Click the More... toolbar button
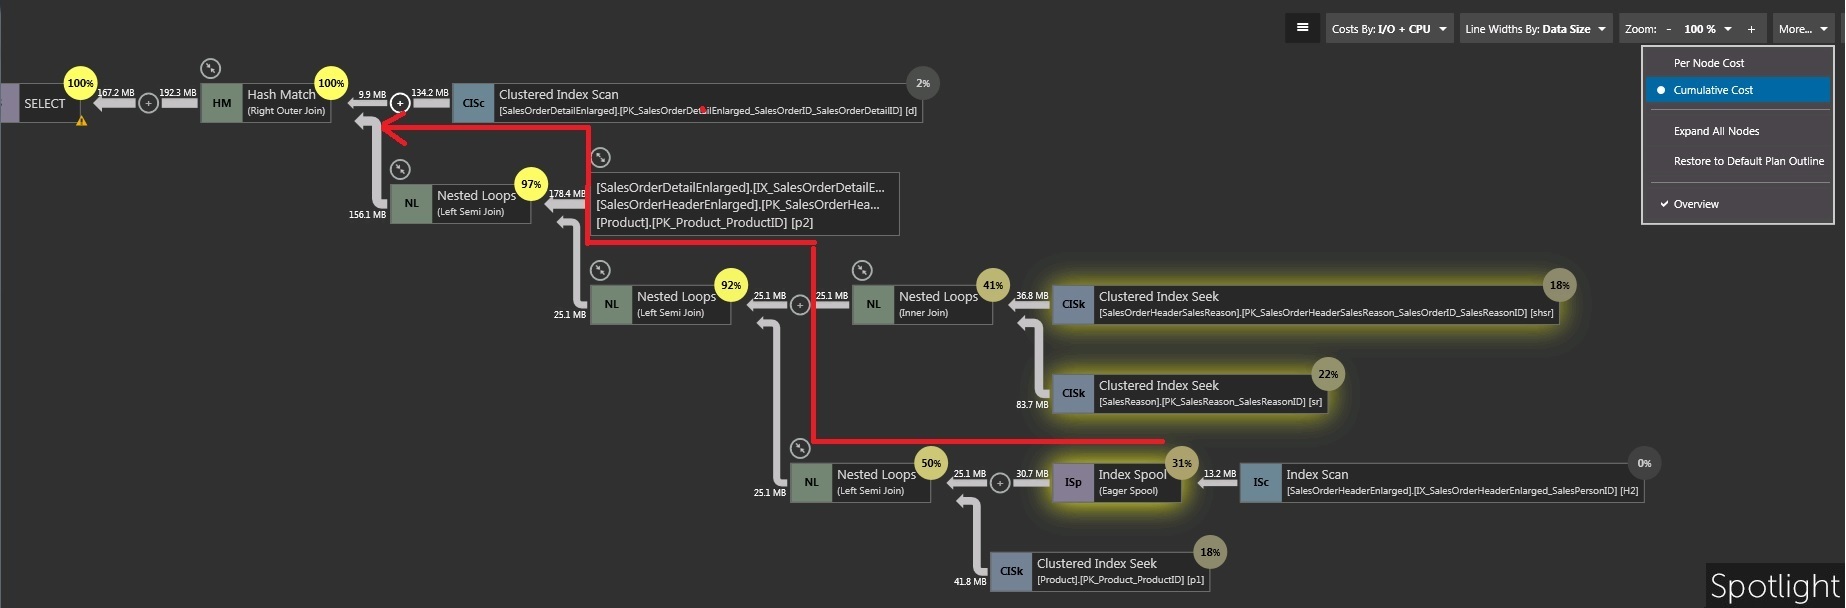The height and width of the screenshot is (608, 1846). point(1802,29)
